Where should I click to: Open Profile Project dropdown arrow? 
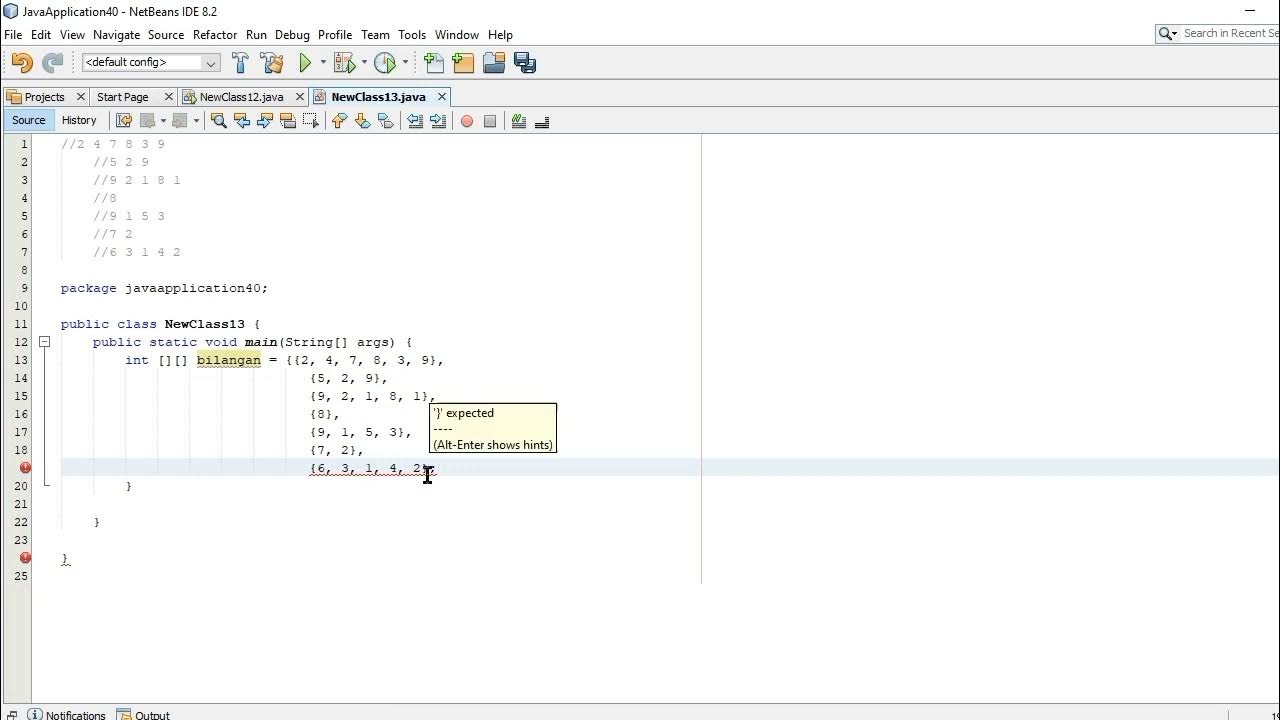pos(405,62)
